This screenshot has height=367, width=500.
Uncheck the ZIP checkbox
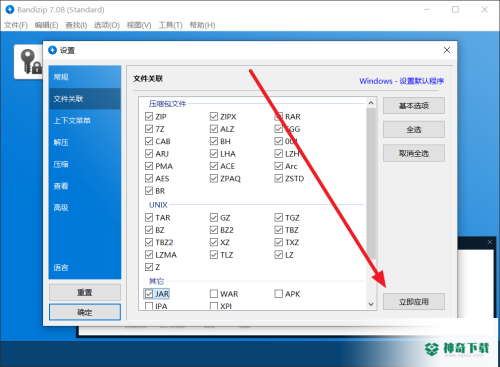point(149,116)
